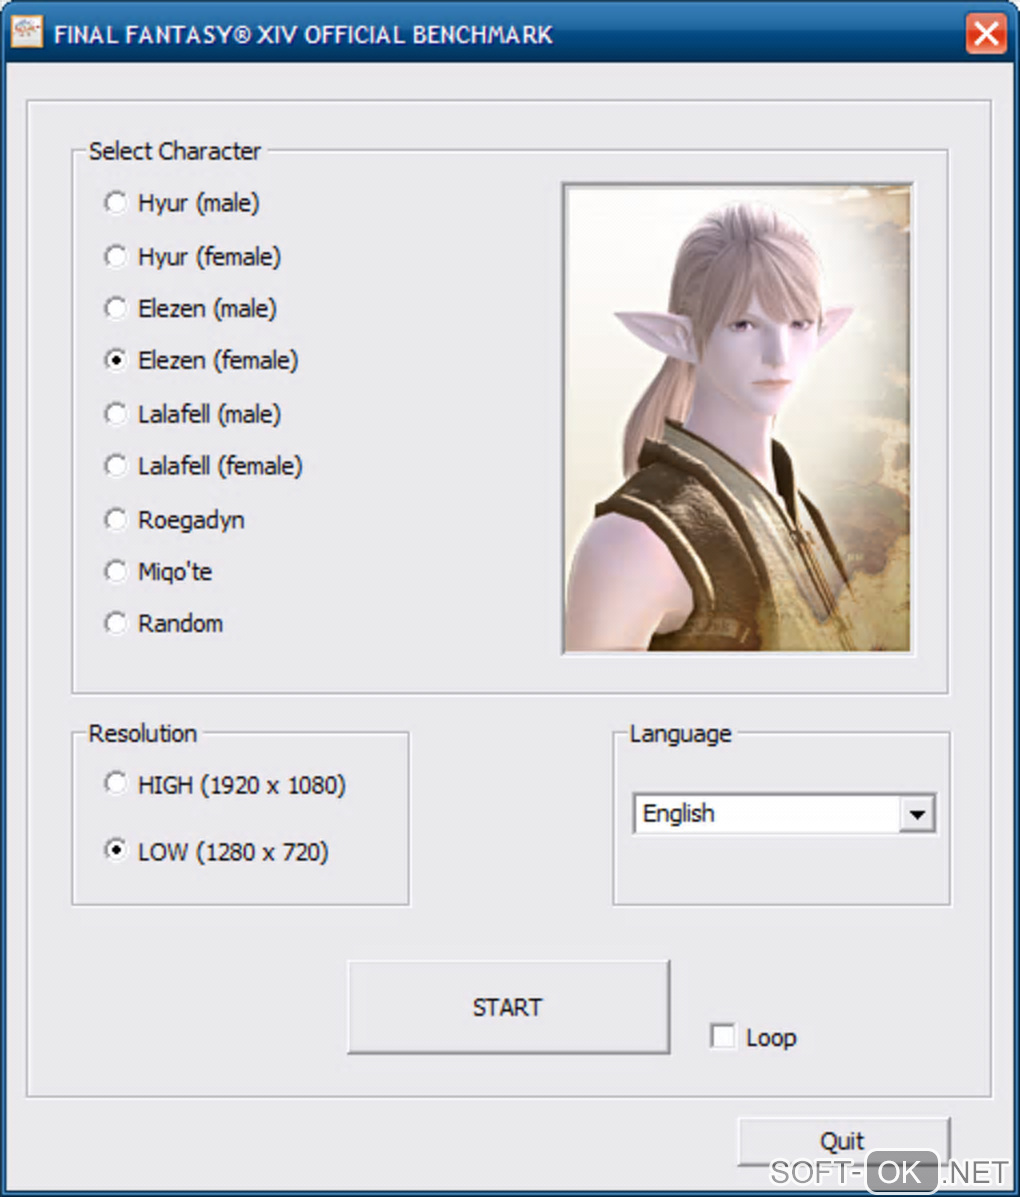Click the benchmark app icon in title bar
This screenshot has height=1197, width=1020.
click(x=27, y=32)
